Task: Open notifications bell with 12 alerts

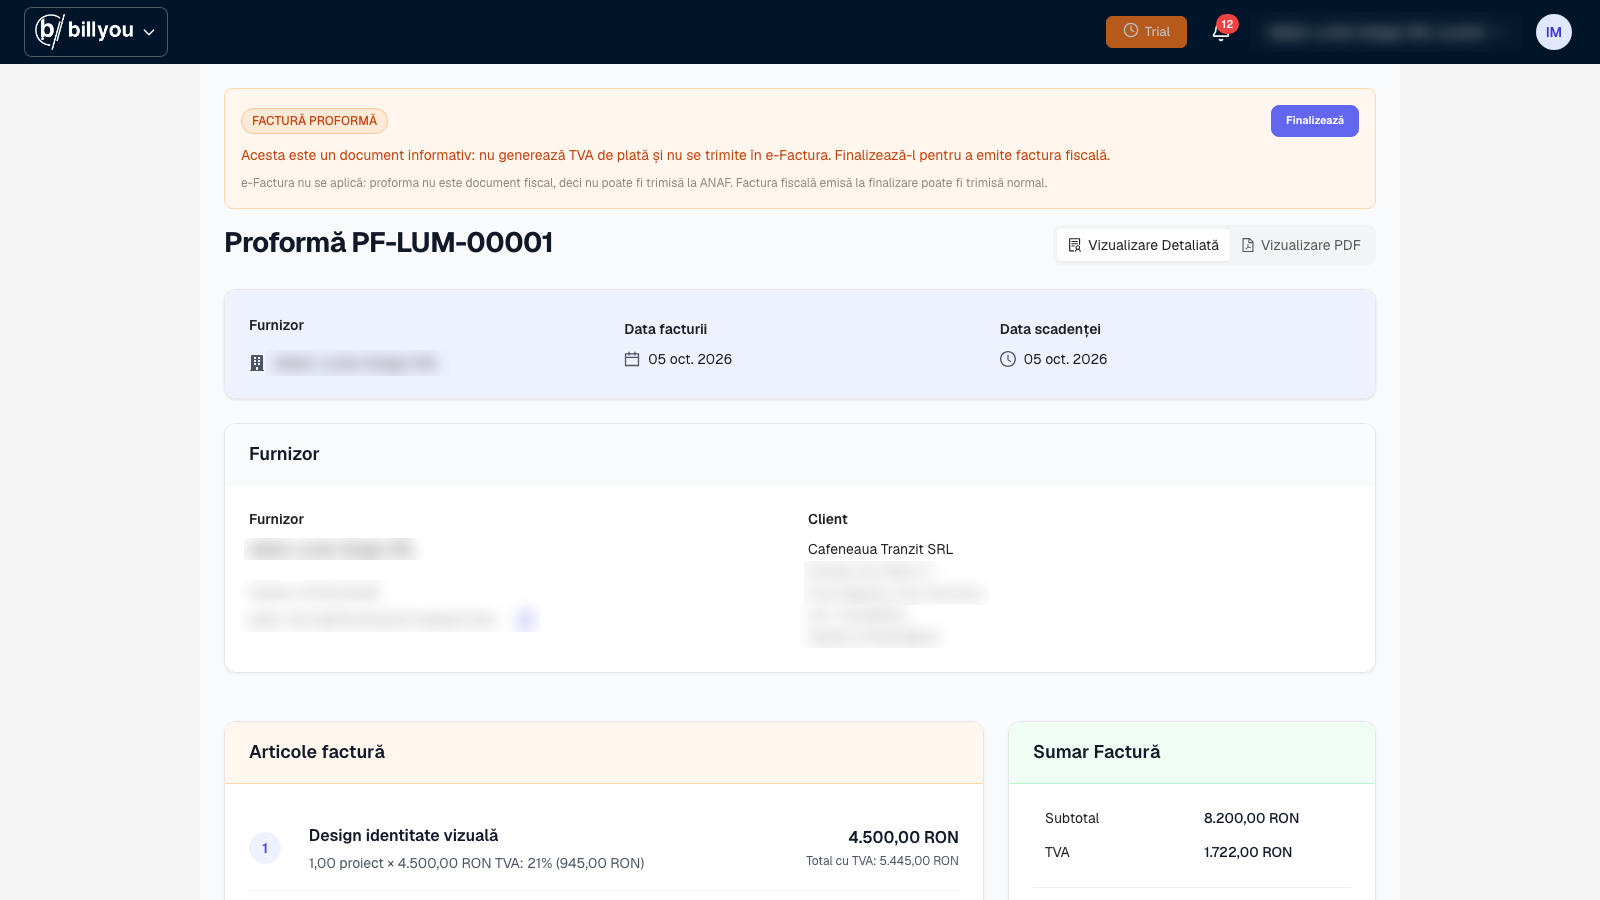Action: click(x=1221, y=31)
